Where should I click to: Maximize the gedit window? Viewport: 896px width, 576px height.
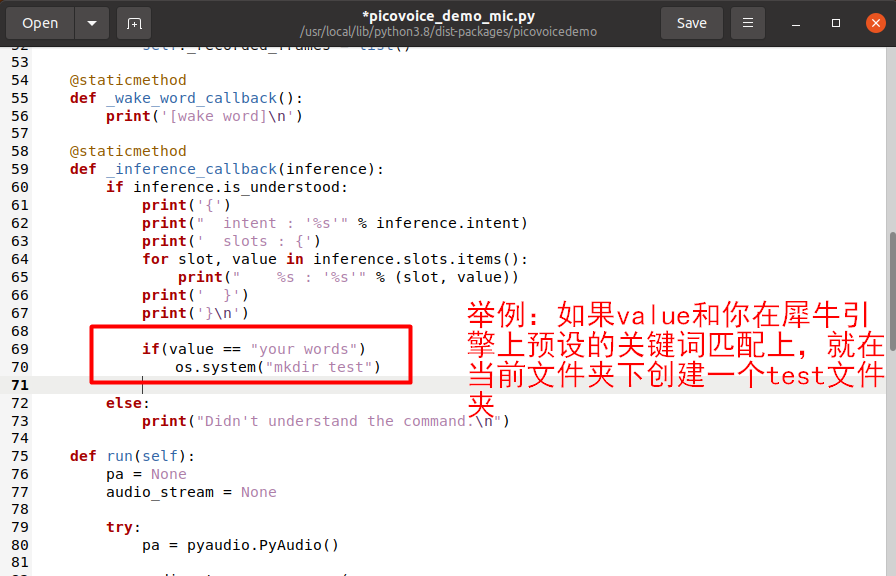pyautogui.click(x=835, y=23)
